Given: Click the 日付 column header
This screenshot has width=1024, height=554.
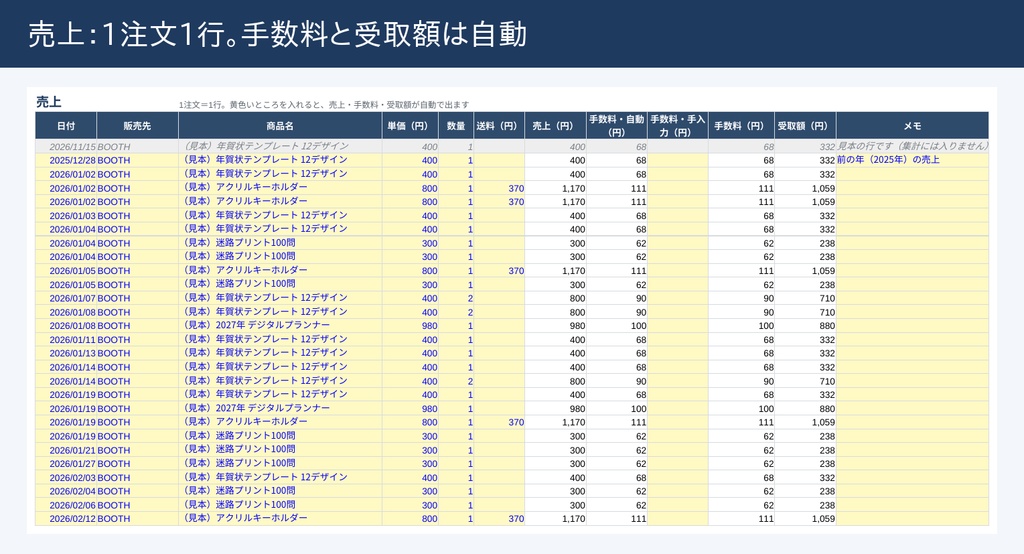Looking at the screenshot, I should point(66,125).
